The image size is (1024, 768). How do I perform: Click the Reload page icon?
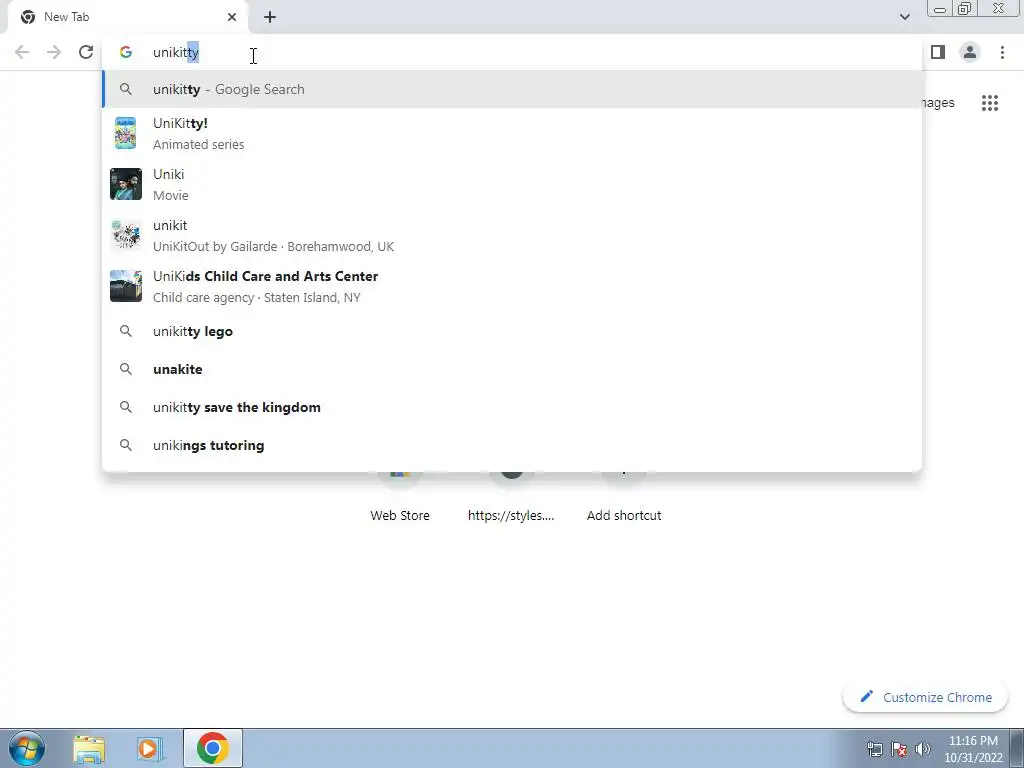86,52
